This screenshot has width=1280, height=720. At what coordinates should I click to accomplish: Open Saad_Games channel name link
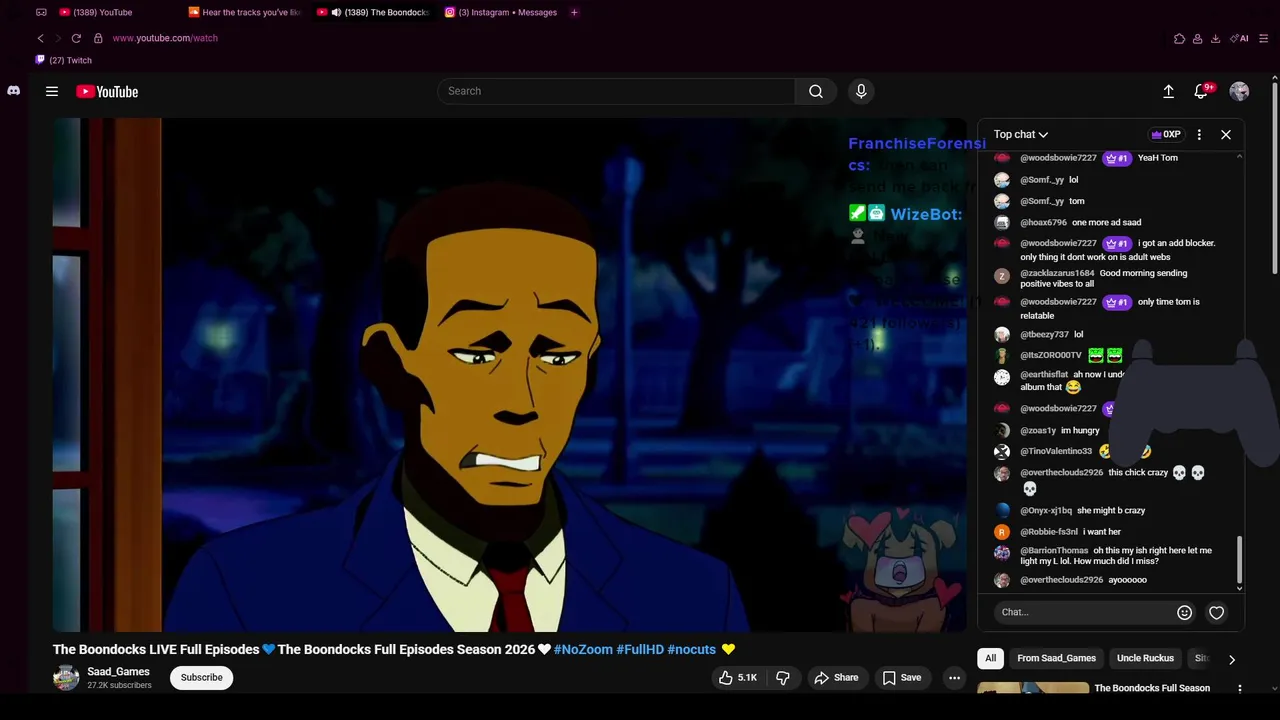tap(118, 672)
